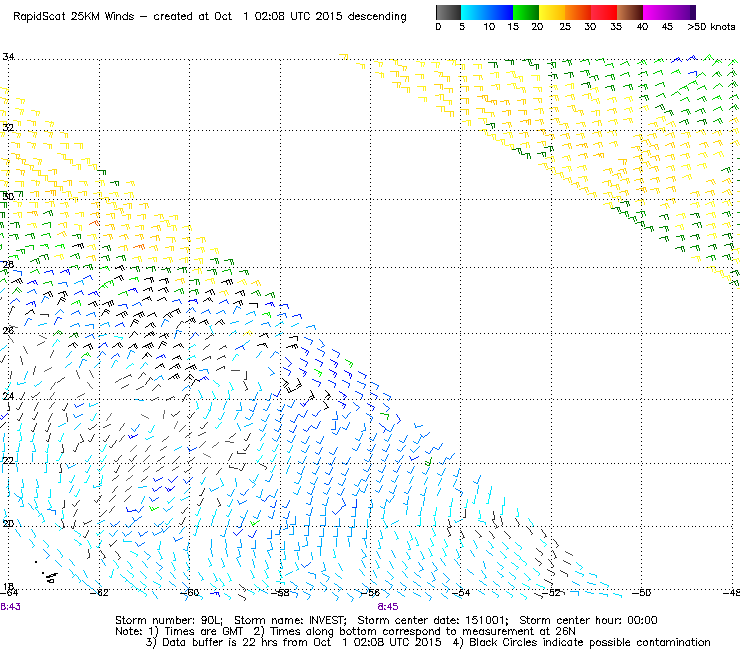740x650 pixels.
Task: Click 'Storm center date: 151001' text
Action: [x=433, y=620]
